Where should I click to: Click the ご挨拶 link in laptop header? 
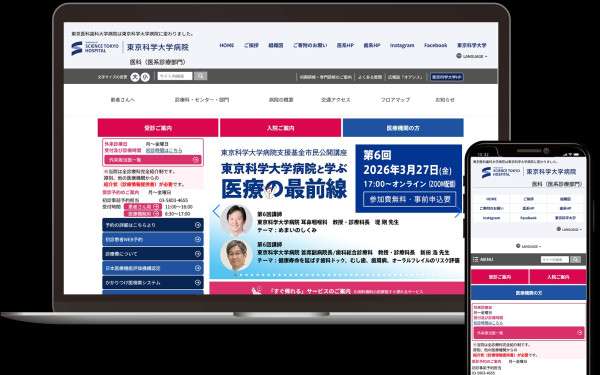click(251, 45)
